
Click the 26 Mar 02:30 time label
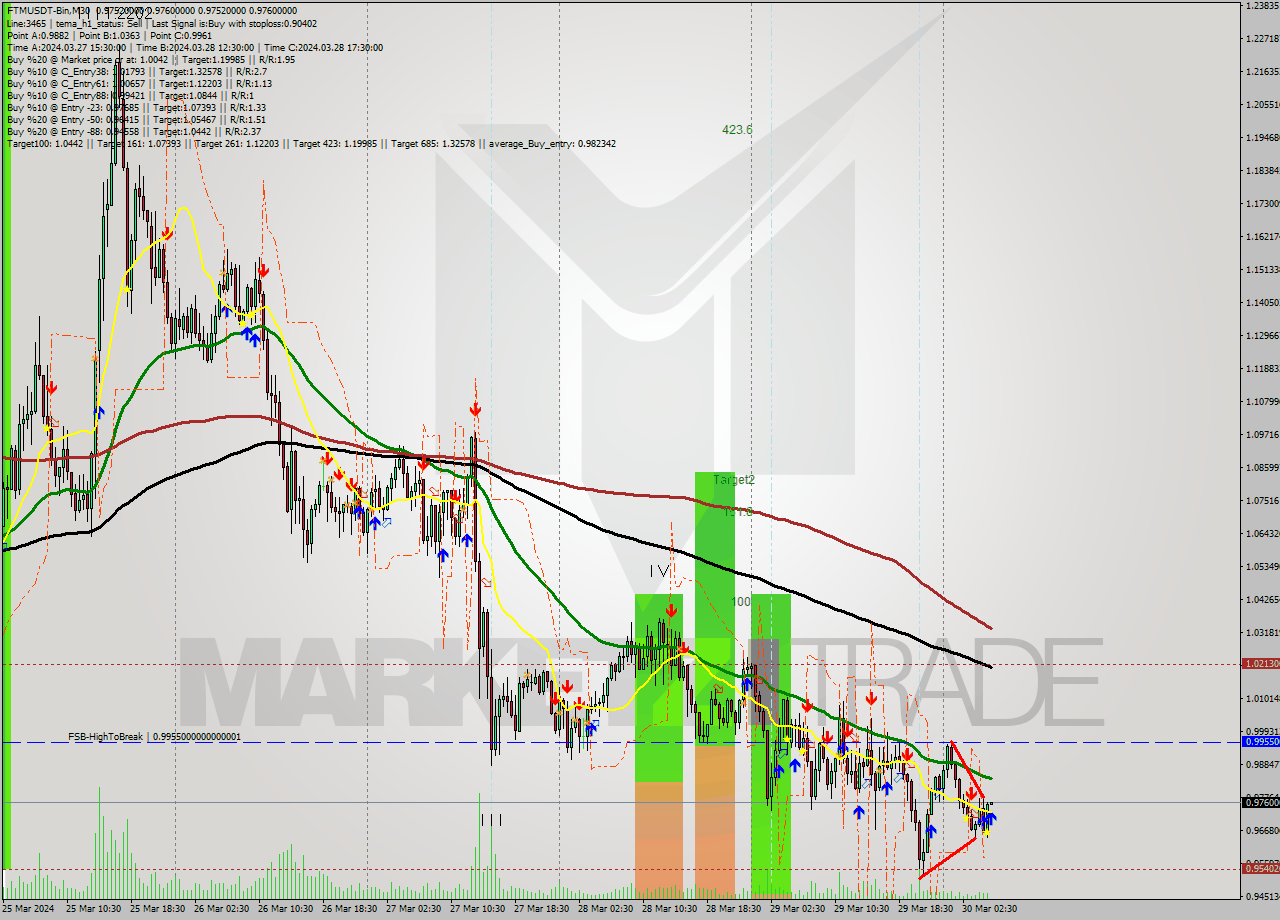(x=220, y=909)
